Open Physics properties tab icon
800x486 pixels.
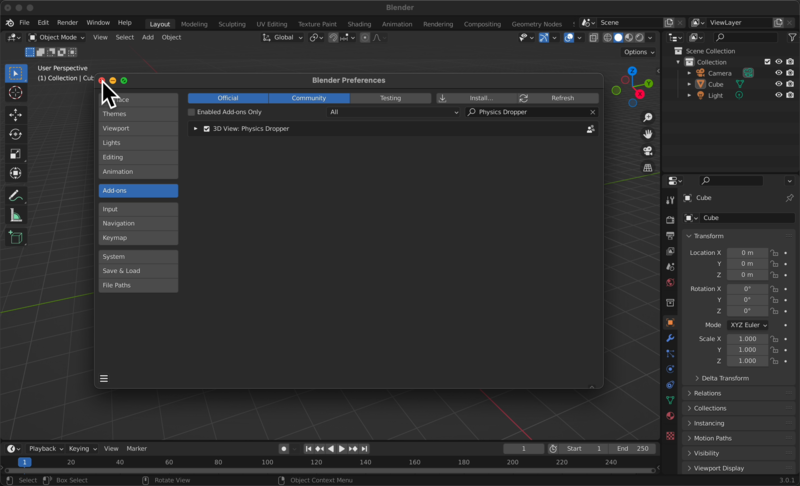tap(670, 369)
